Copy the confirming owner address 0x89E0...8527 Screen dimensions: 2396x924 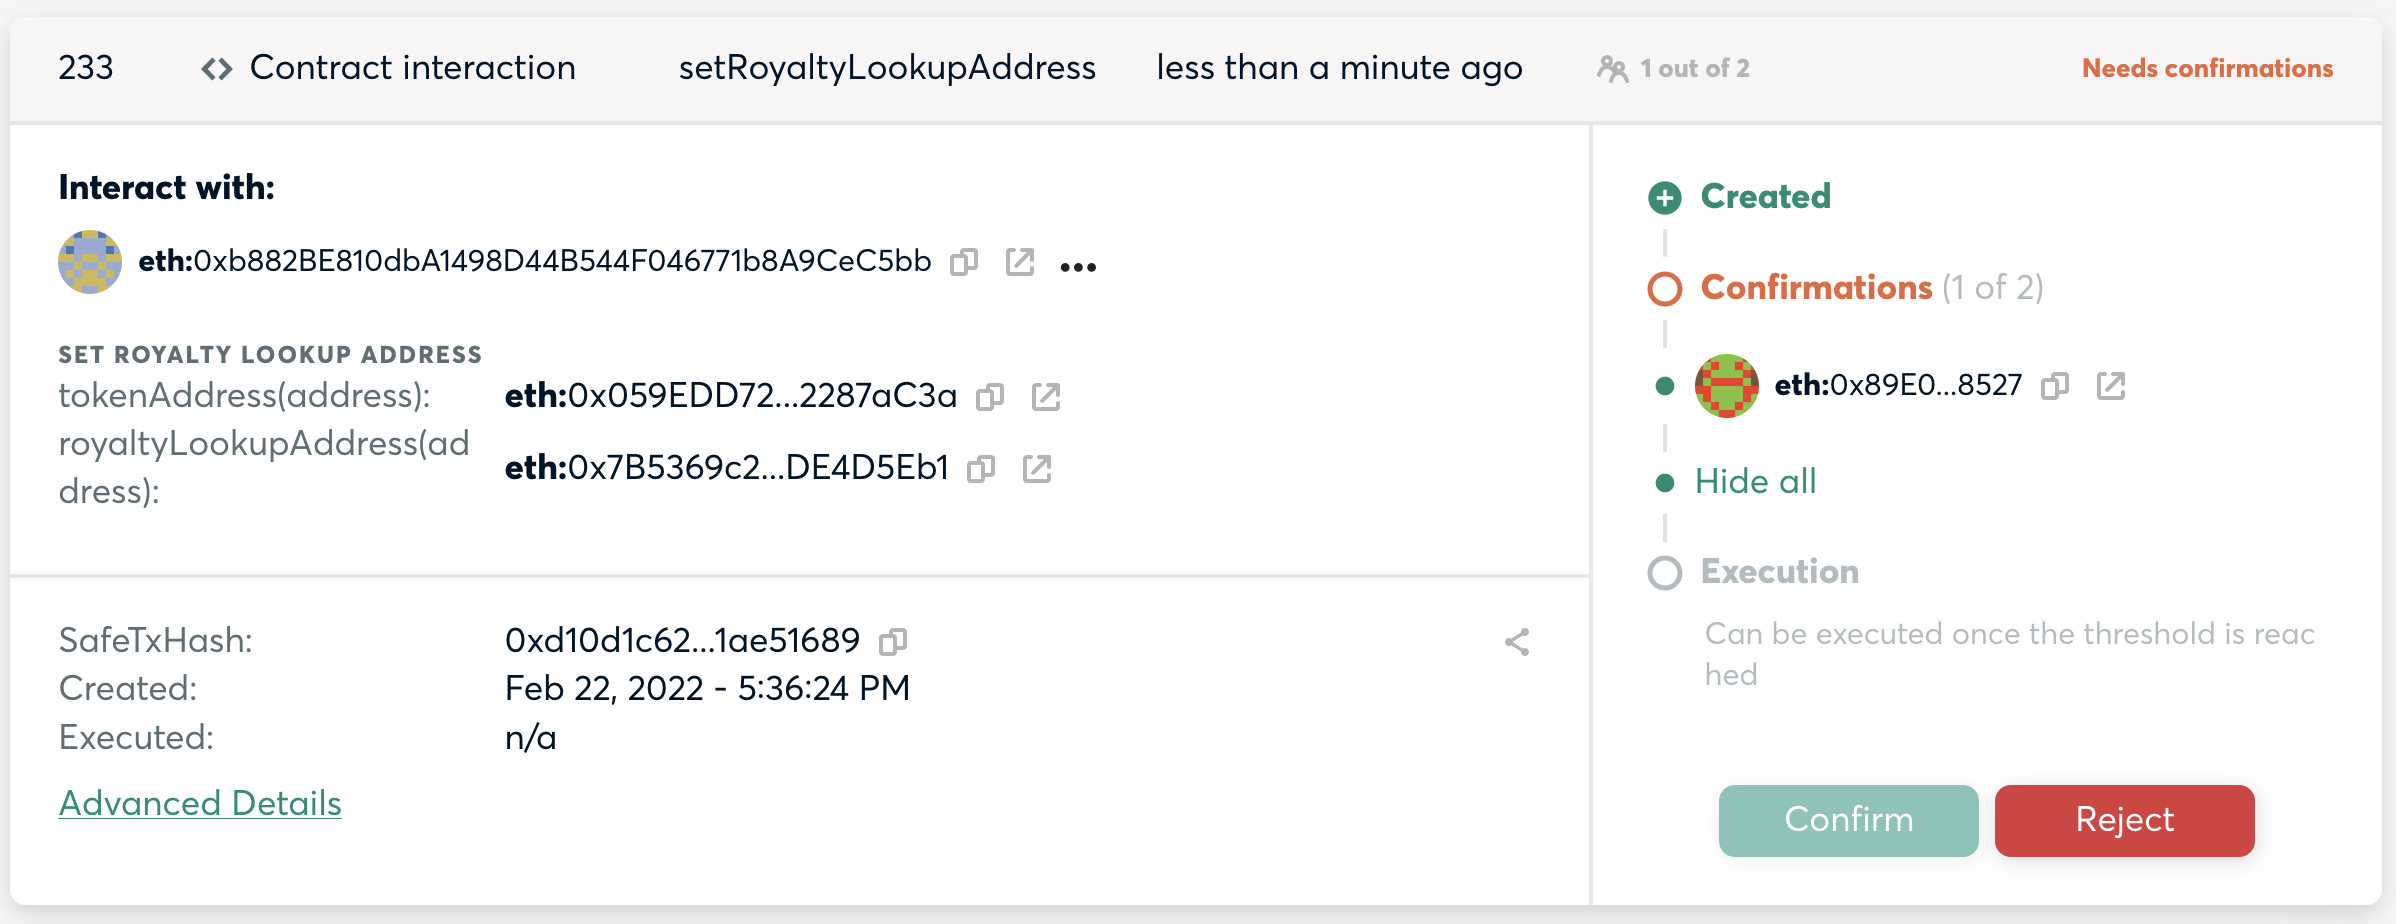point(2055,386)
